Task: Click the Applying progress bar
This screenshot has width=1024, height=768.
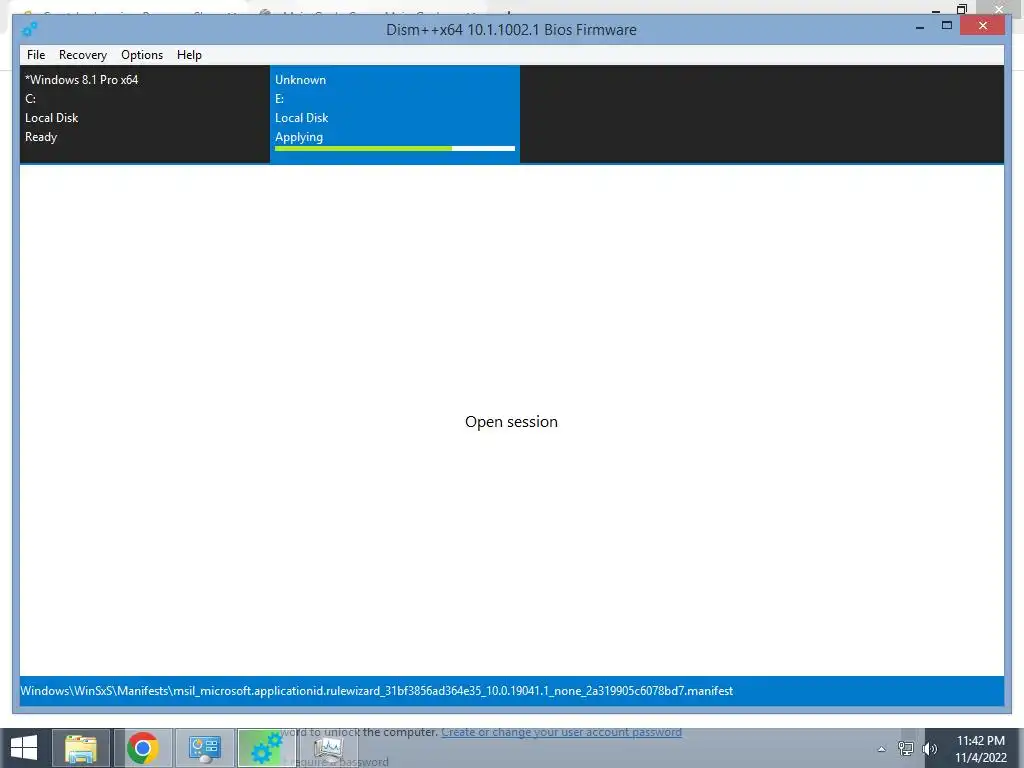Action: coord(394,149)
